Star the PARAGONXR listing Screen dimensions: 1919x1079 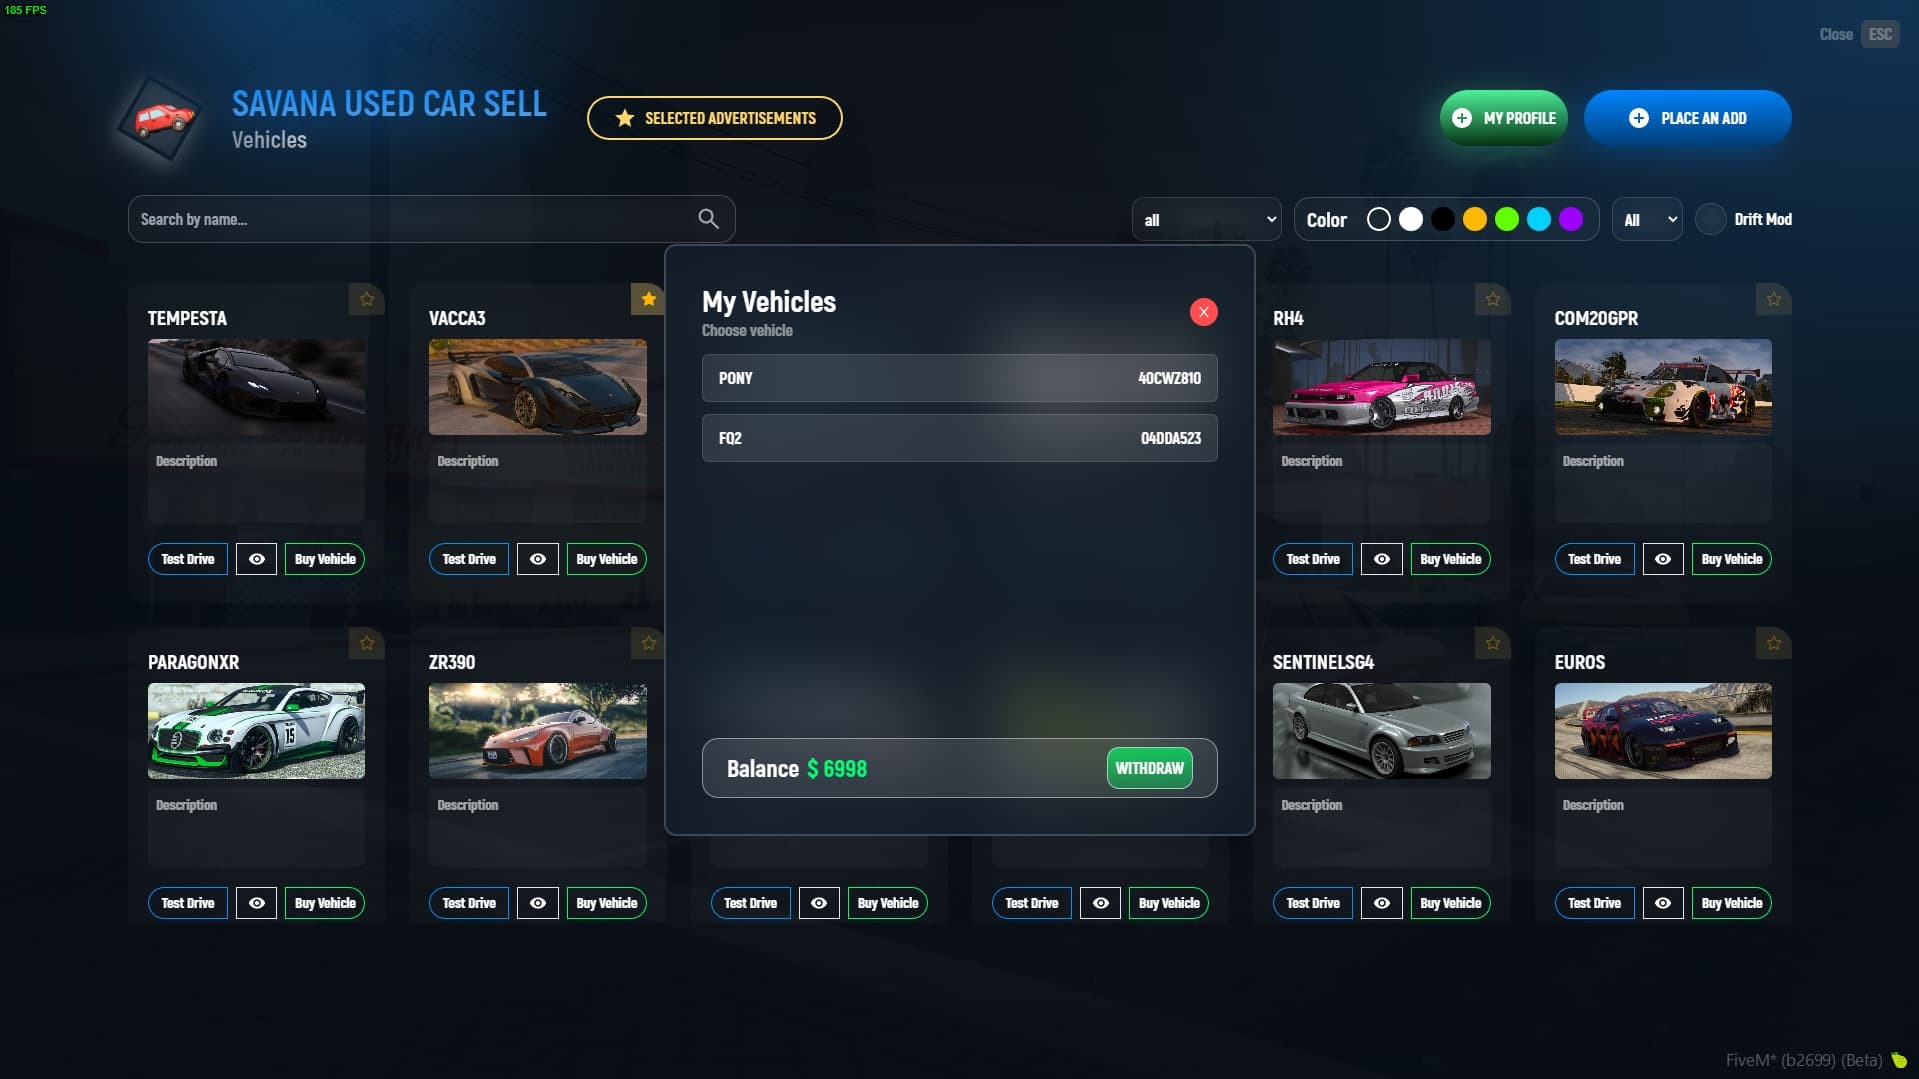point(366,643)
